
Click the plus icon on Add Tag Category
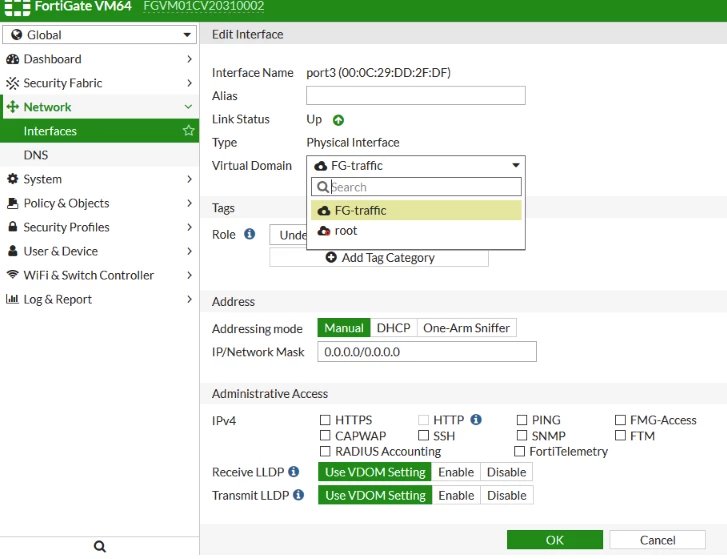click(x=331, y=257)
